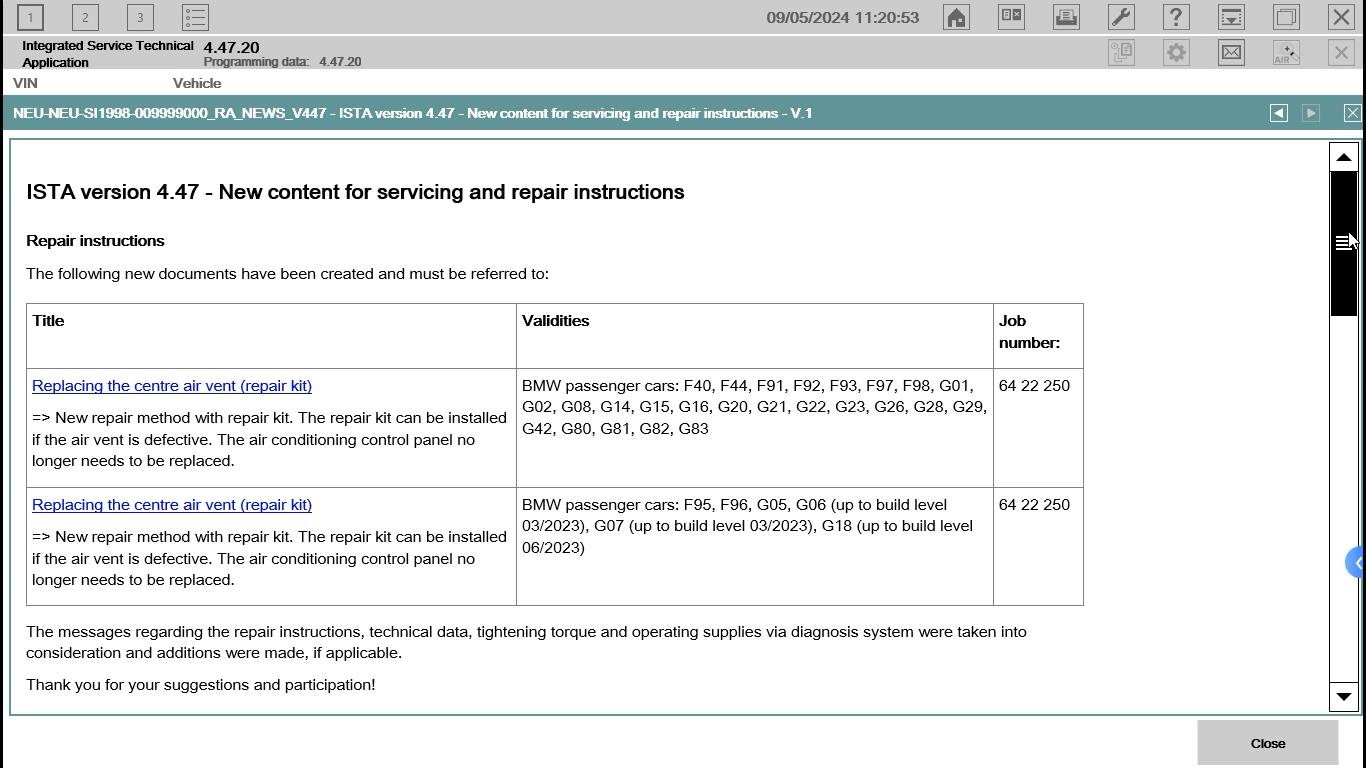Click the scrollbar down arrow
This screenshot has width=1366, height=768.
tap(1343, 697)
